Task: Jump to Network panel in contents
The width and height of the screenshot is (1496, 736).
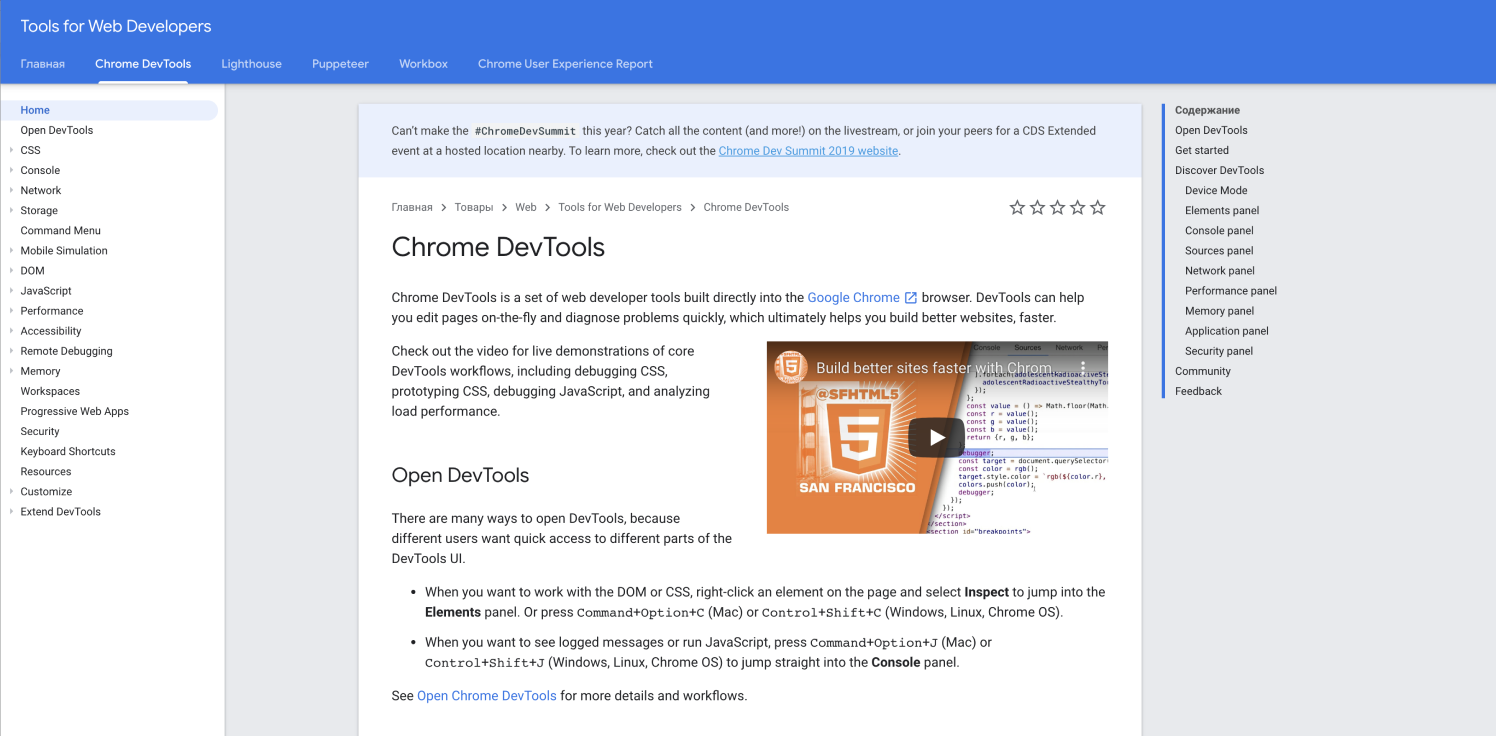Action: pos(1220,270)
